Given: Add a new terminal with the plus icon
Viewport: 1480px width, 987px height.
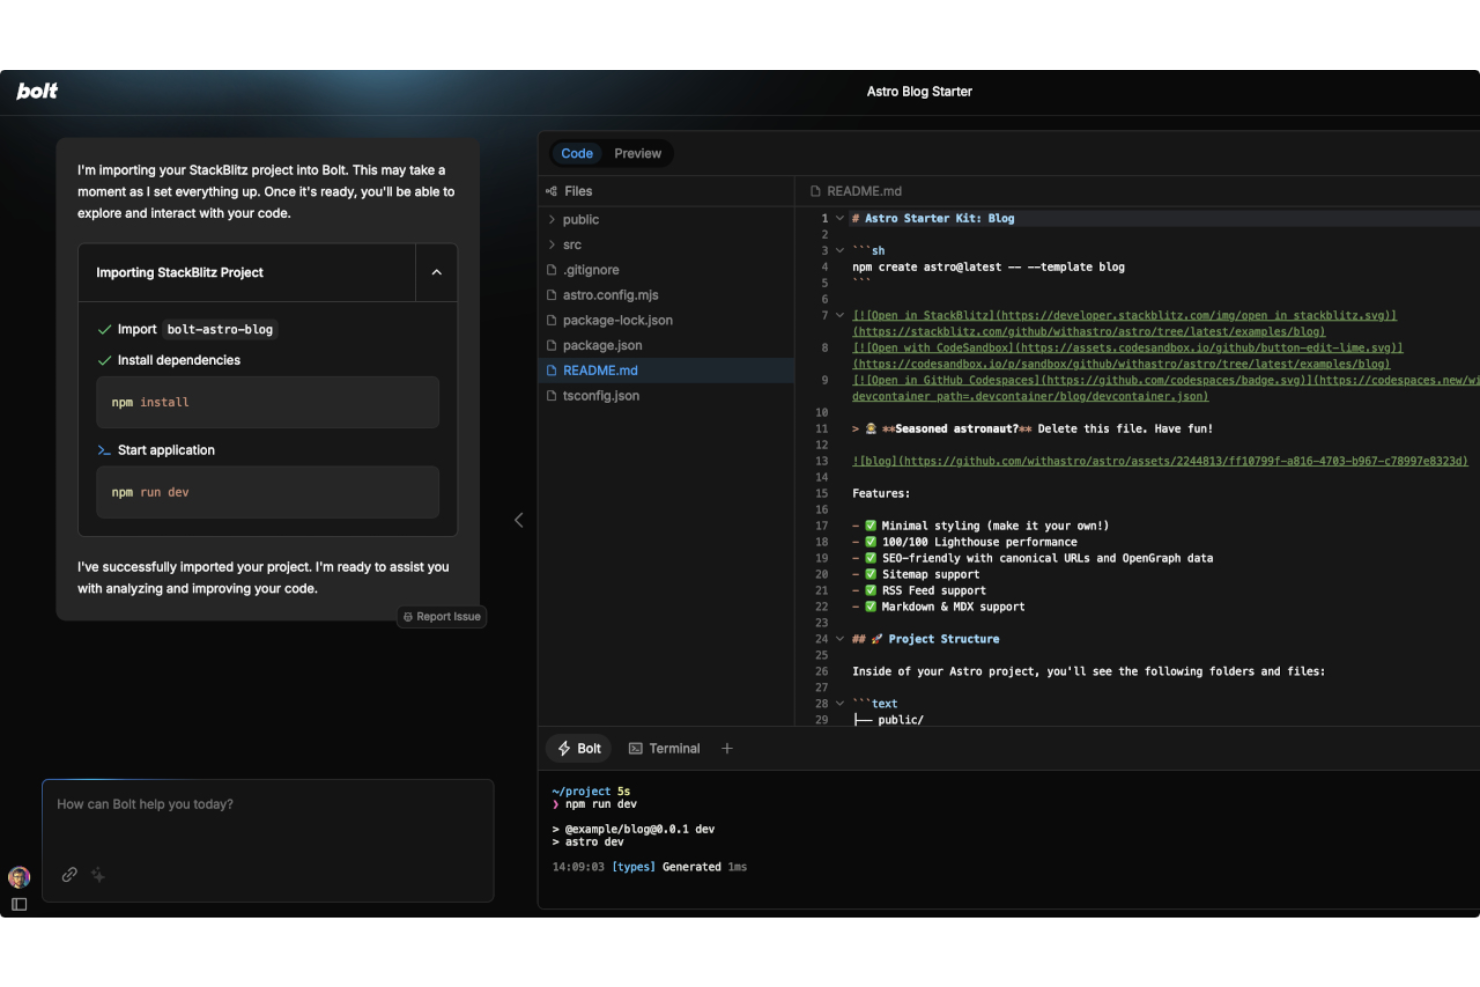Looking at the screenshot, I should (x=727, y=748).
